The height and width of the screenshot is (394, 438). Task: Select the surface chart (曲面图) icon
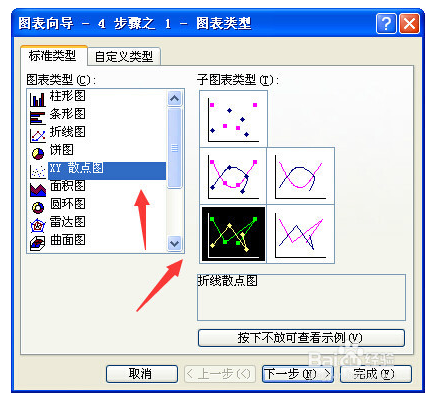[x=38, y=244]
